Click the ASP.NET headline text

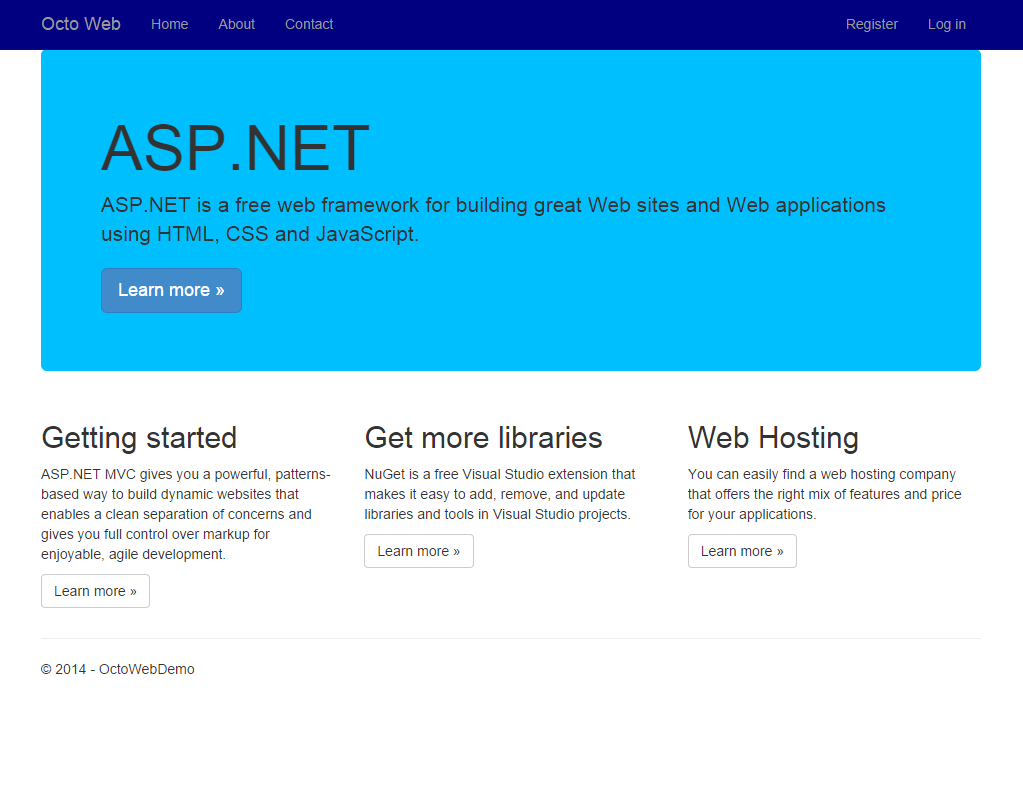tap(234, 148)
